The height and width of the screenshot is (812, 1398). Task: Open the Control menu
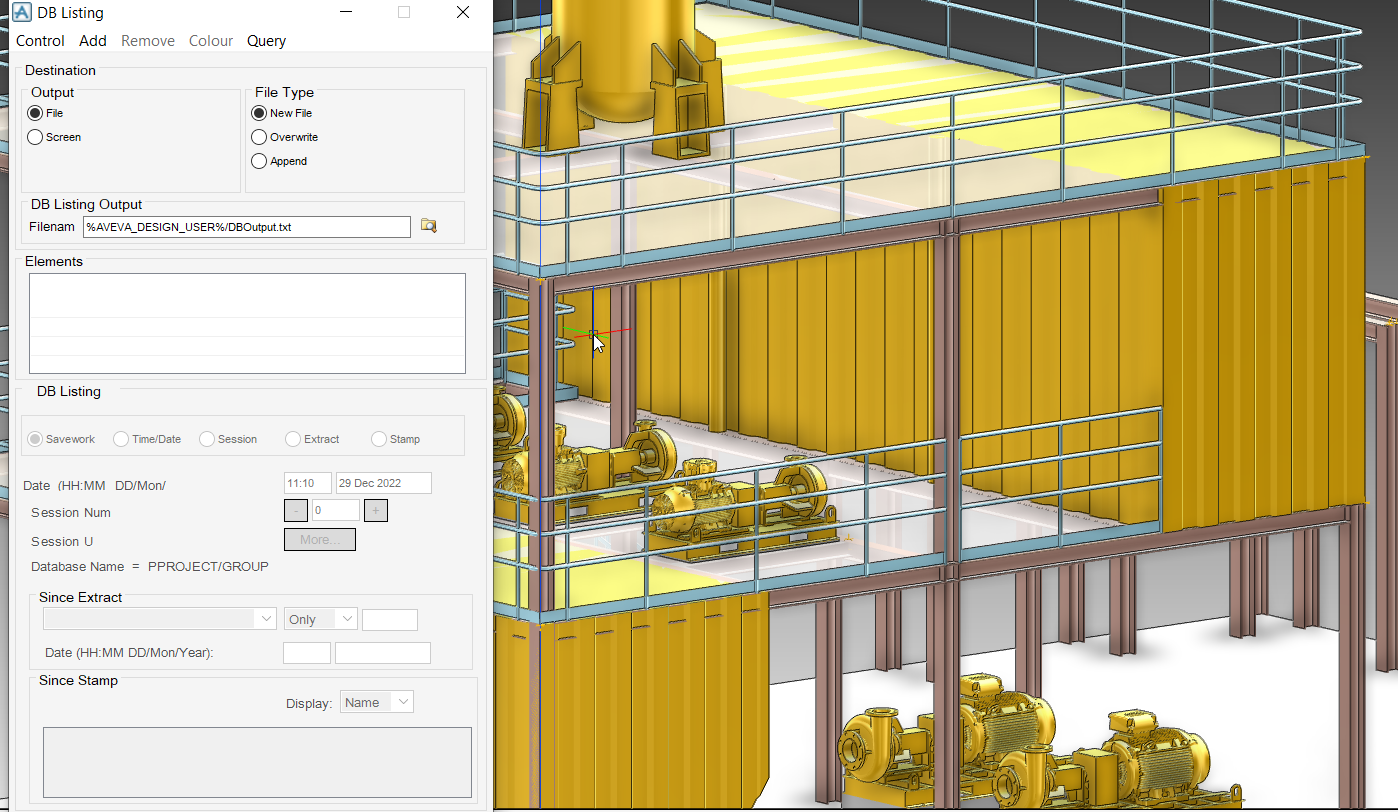(x=40, y=41)
